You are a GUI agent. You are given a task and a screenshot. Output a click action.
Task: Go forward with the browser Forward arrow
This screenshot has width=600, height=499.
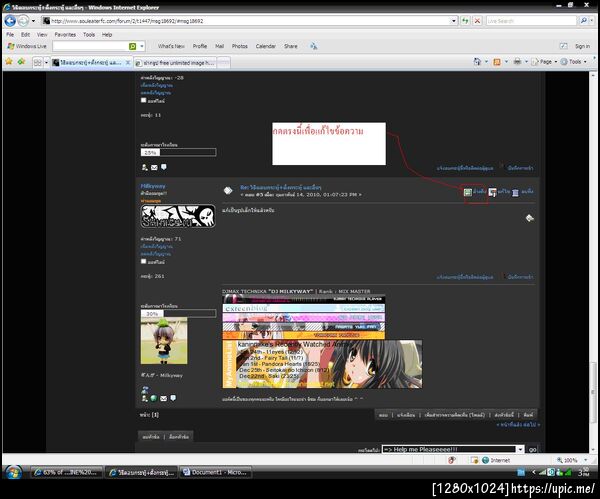pos(23,21)
